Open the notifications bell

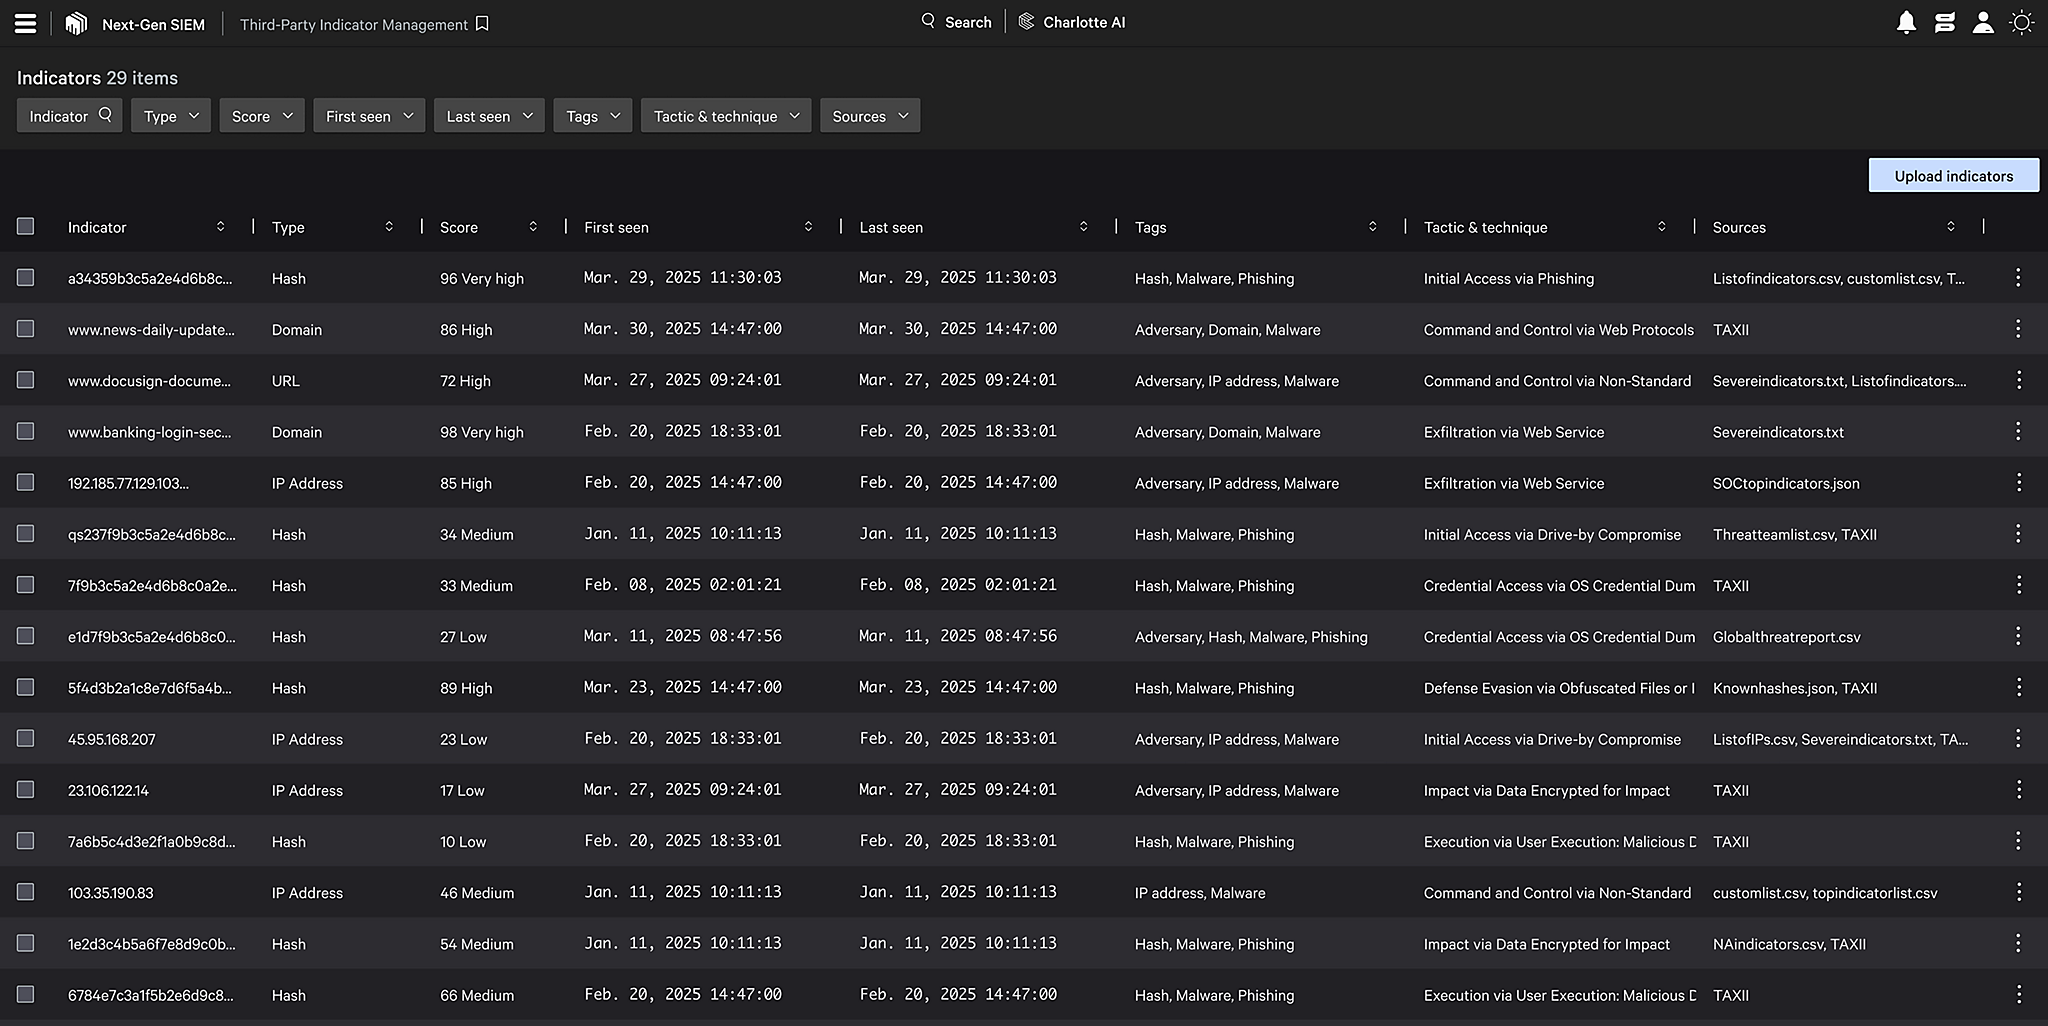pyautogui.click(x=1906, y=23)
